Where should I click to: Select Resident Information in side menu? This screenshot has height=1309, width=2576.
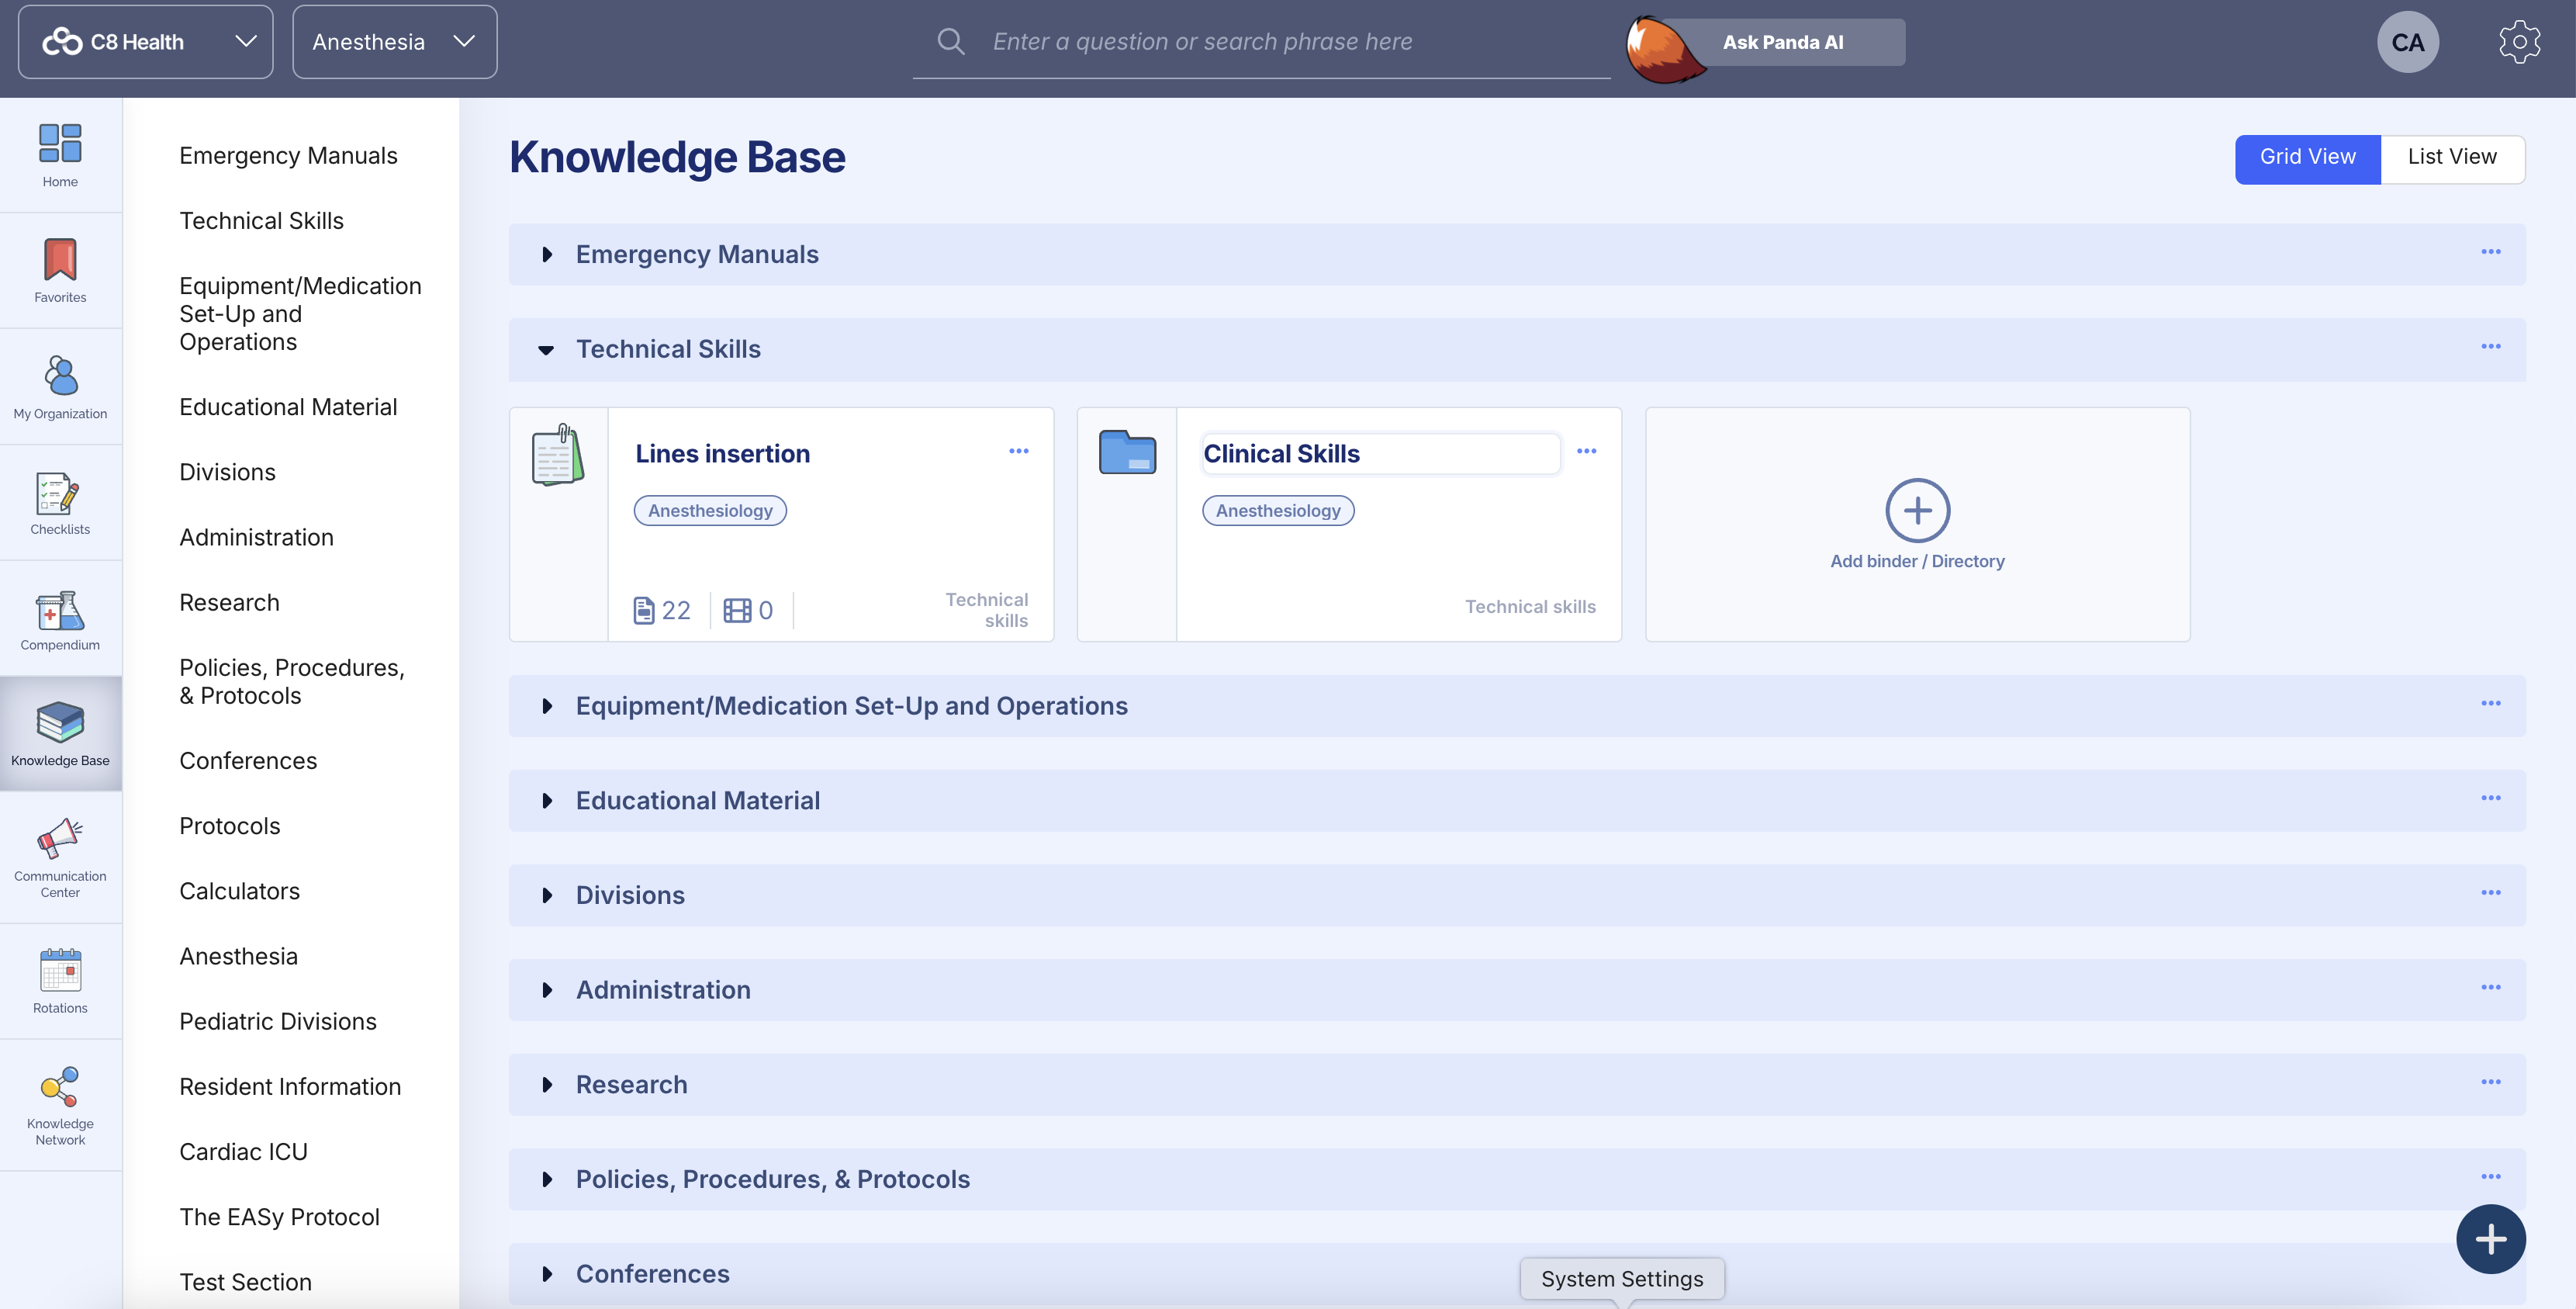click(290, 1087)
